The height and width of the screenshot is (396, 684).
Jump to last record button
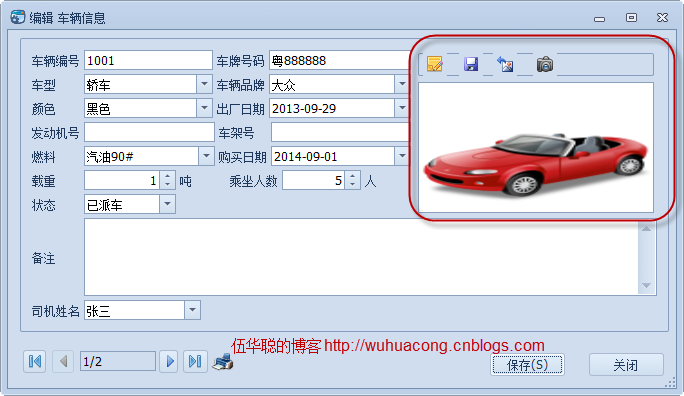tap(195, 361)
